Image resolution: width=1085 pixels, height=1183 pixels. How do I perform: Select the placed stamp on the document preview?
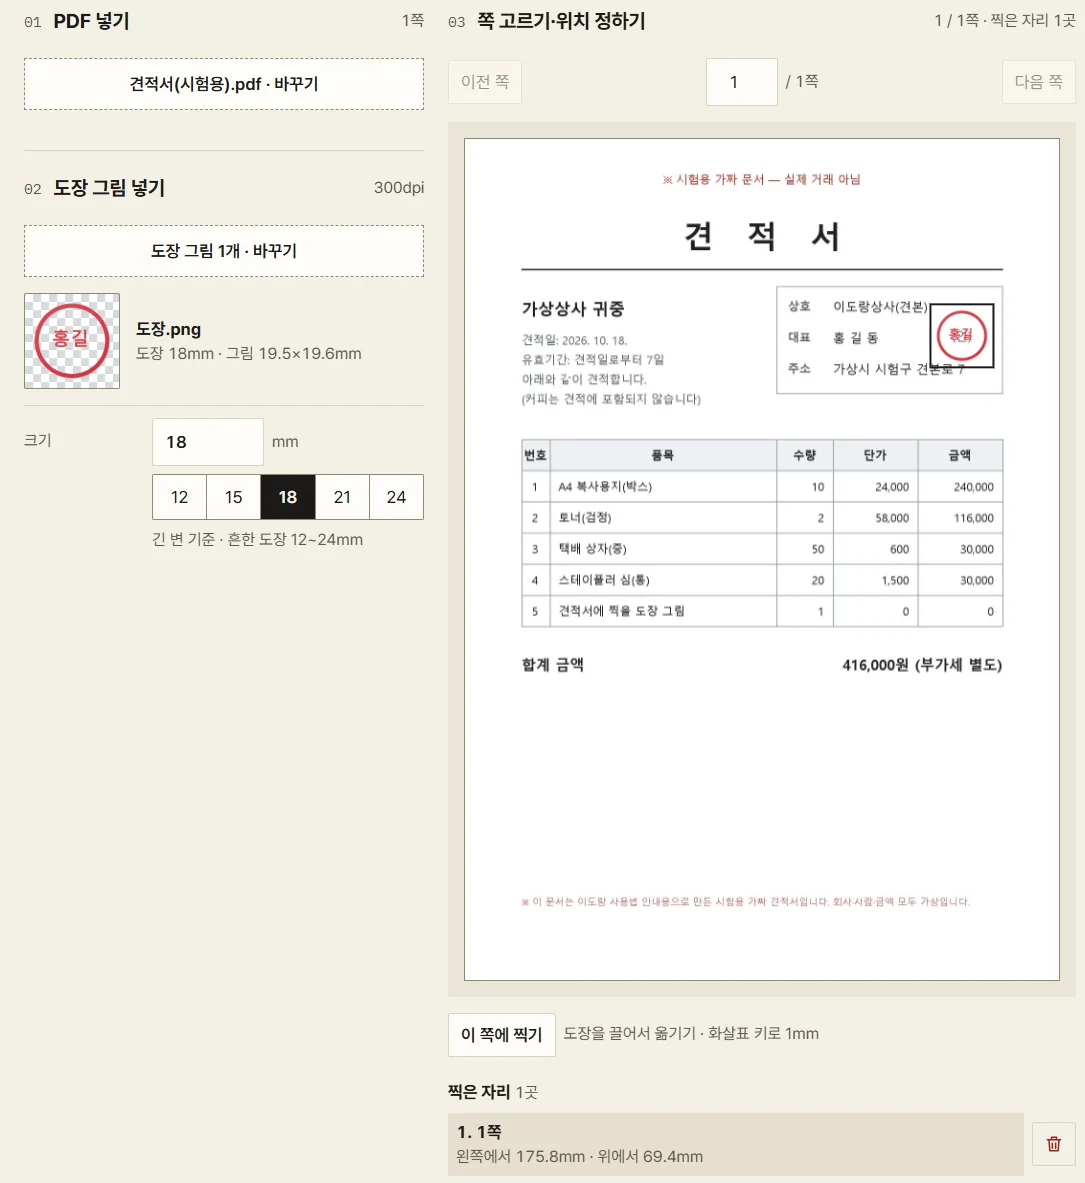point(961,336)
